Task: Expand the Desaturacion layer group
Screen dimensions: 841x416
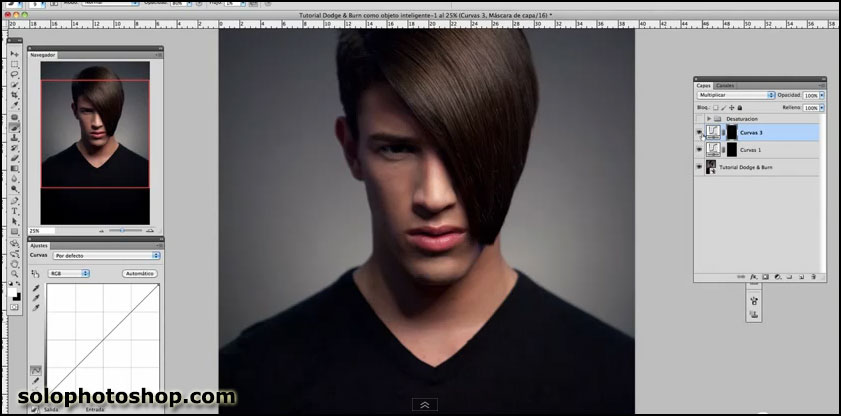Action: [709, 118]
